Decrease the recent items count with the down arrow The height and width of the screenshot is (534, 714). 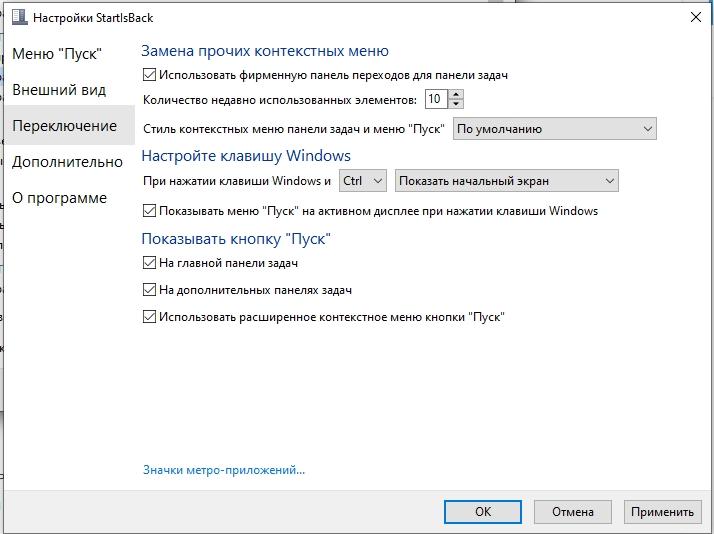tap(456, 104)
